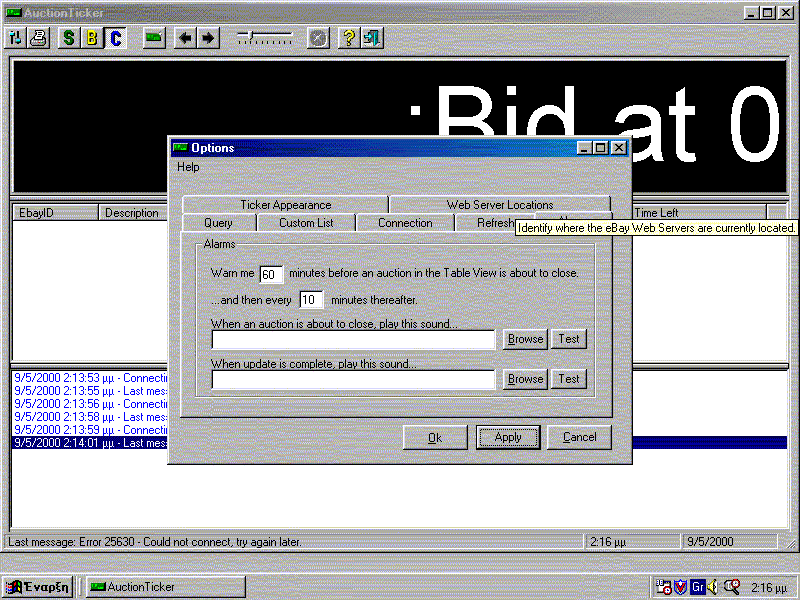
Task: Test the auction closing sound
Action: (569, 339)
